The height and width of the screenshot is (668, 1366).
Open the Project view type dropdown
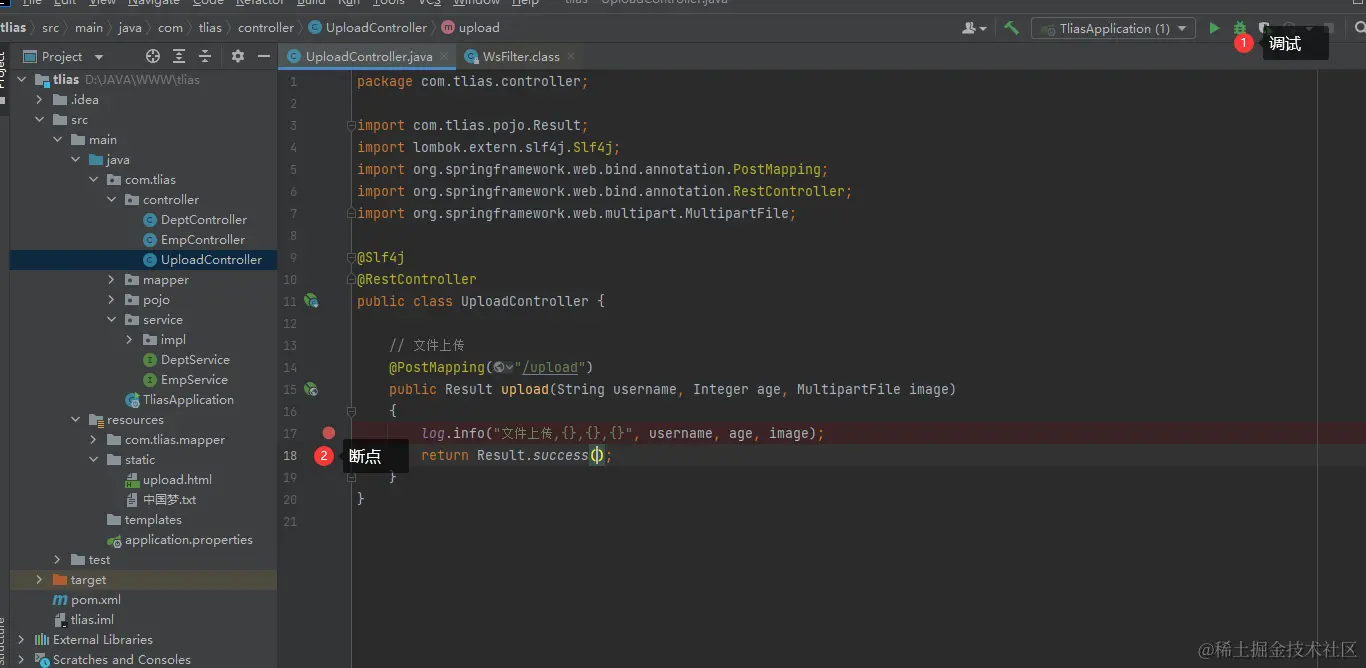(x=99, y=57)
